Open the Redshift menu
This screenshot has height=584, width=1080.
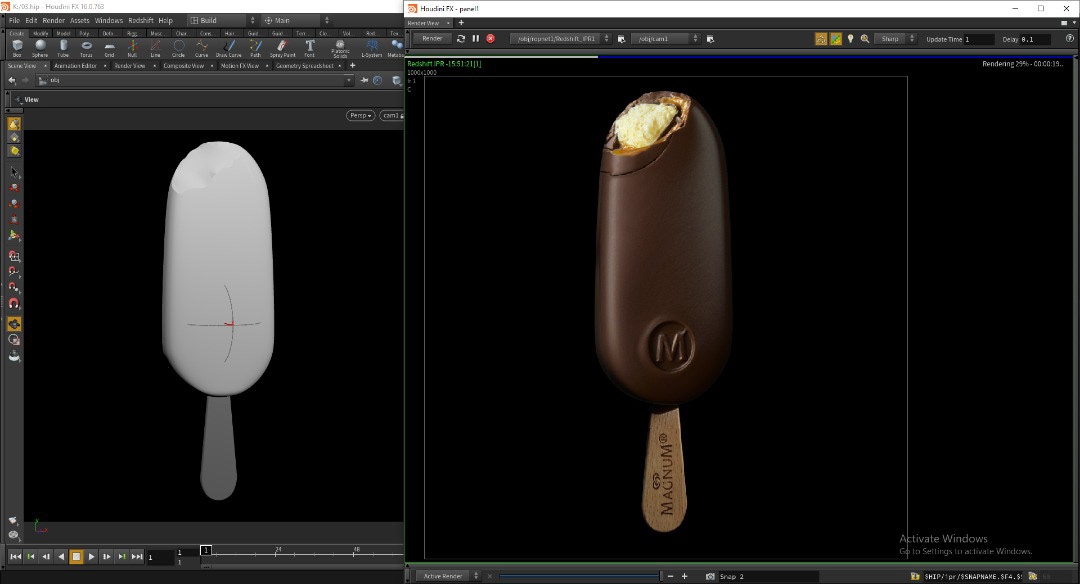(141, 21)
